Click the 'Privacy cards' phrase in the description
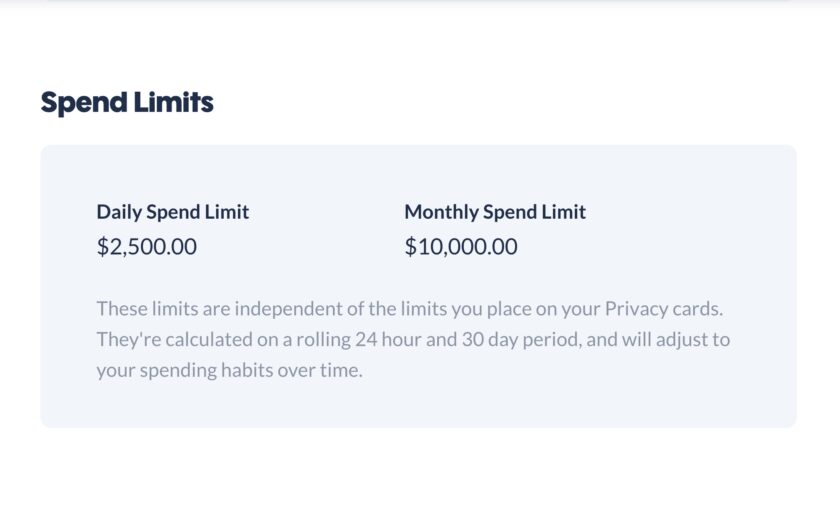This screenshot has width=840, height=508. point(664,309)
